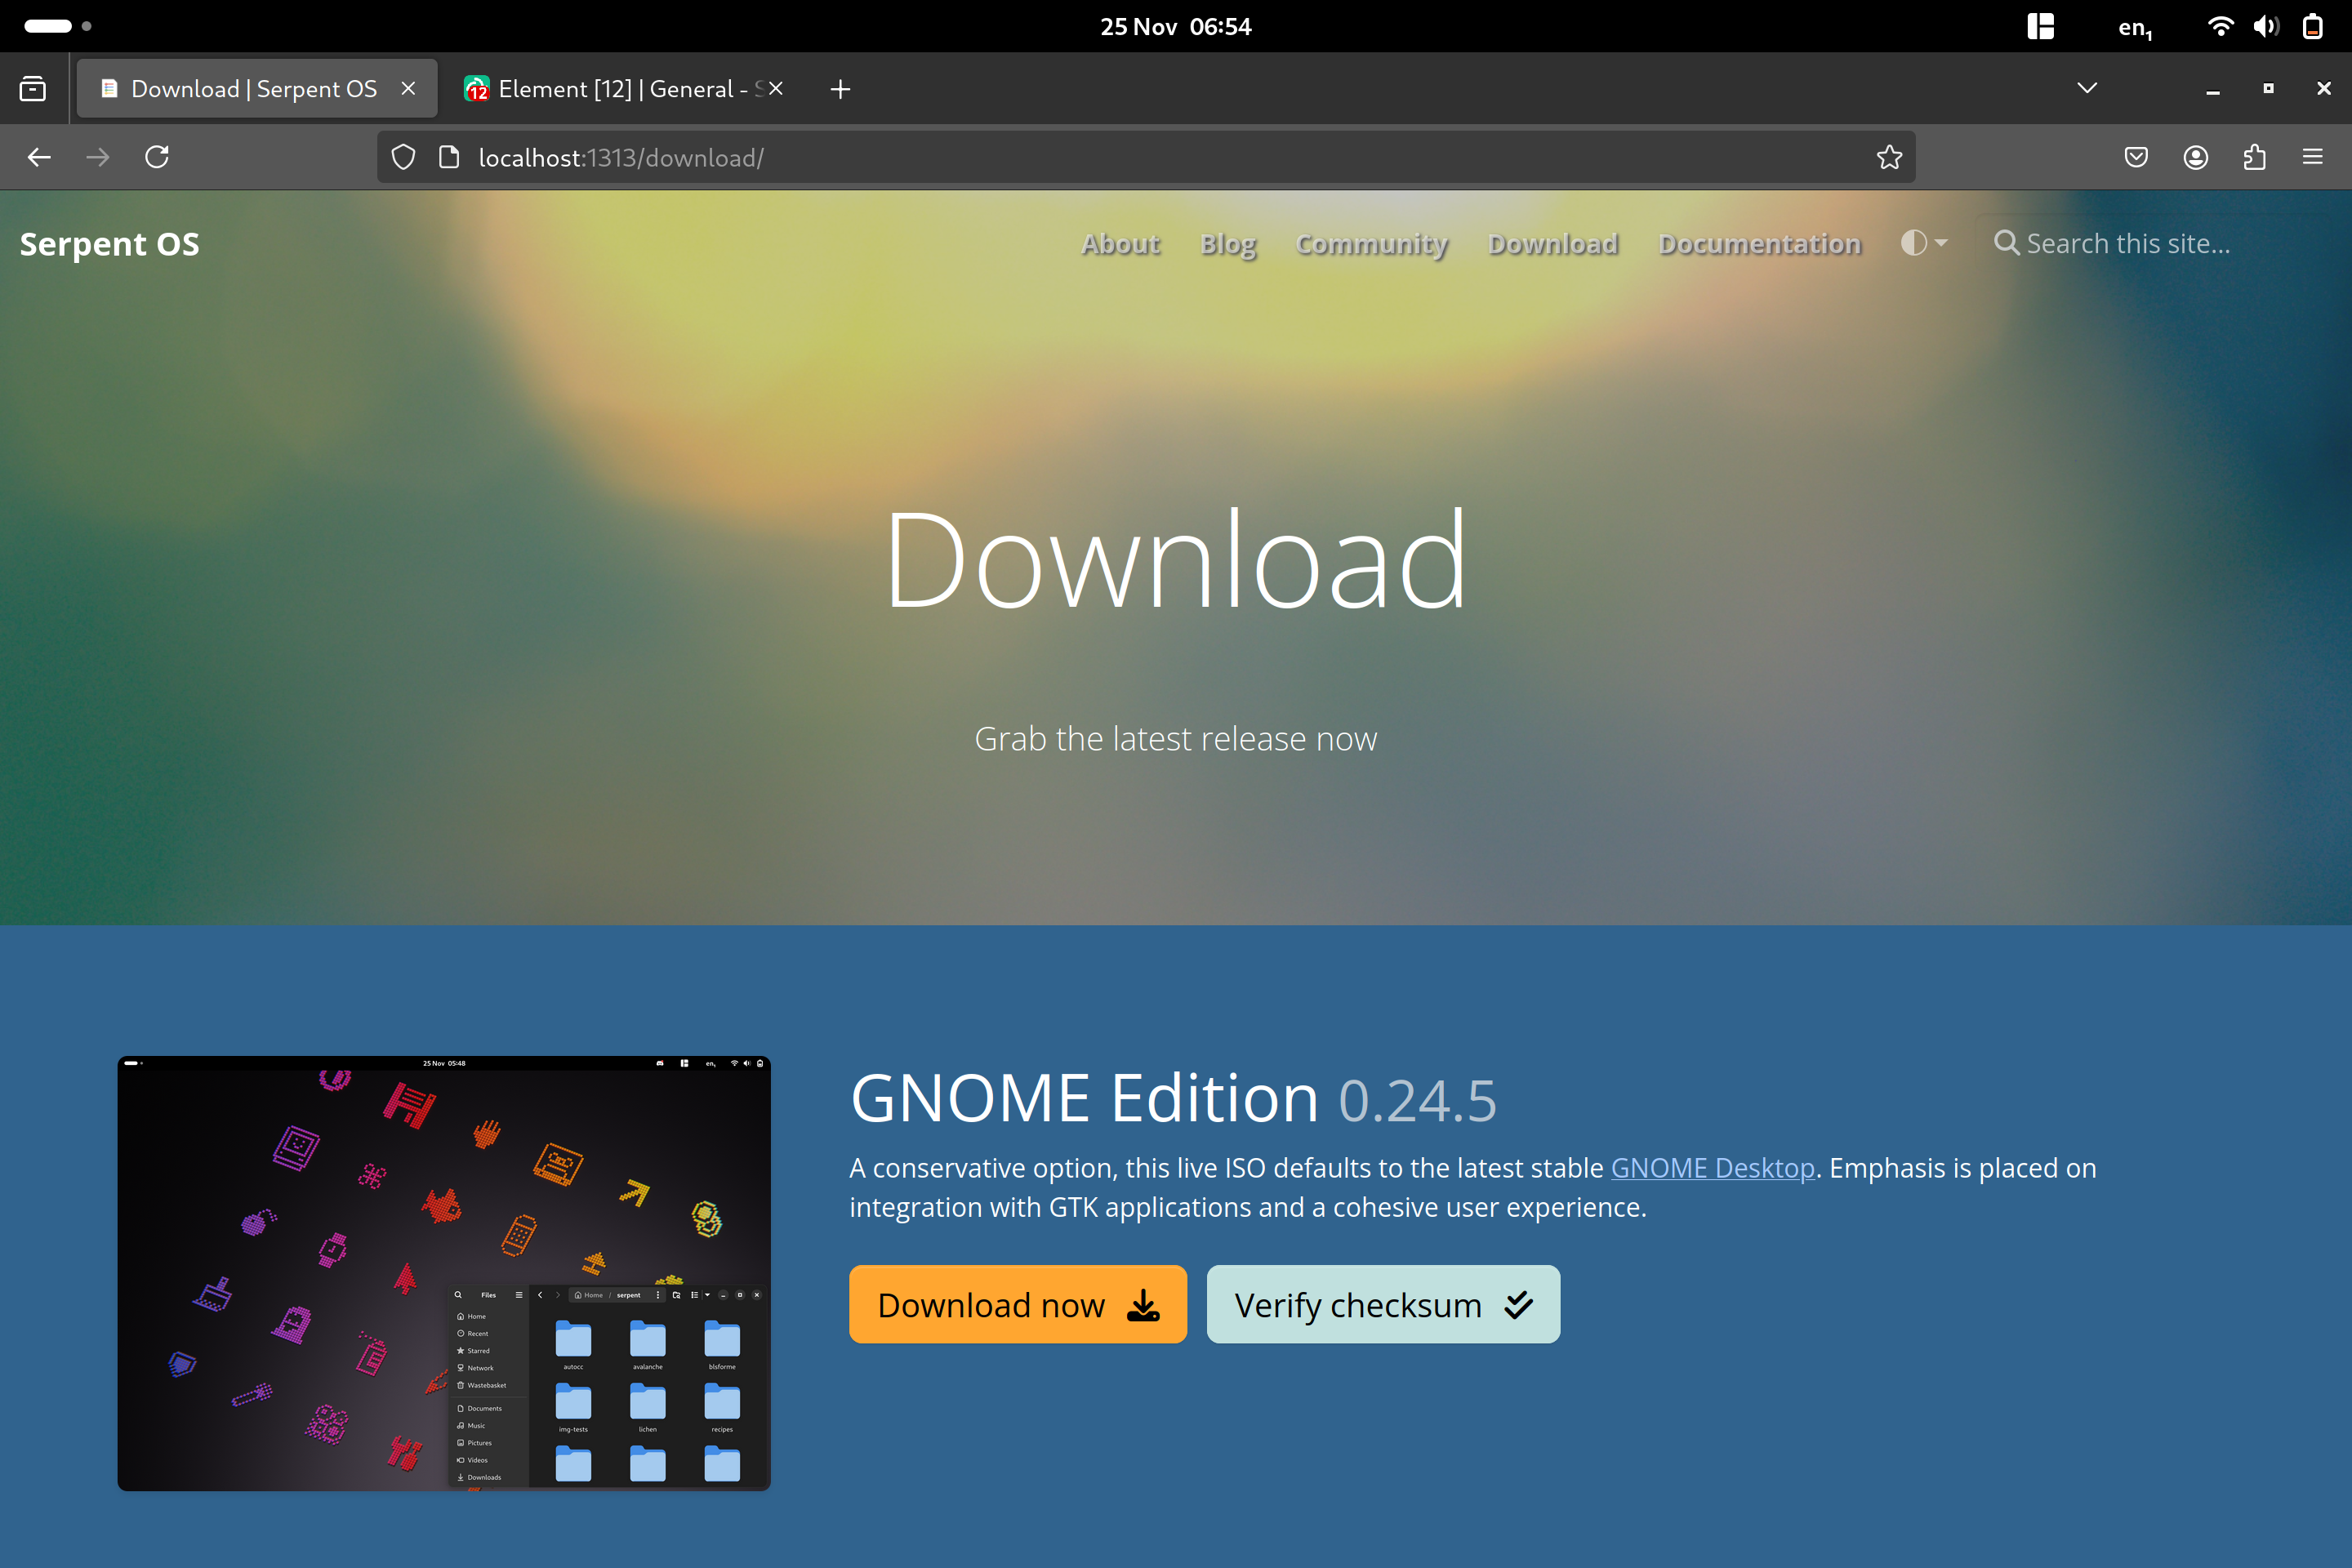Click the volume speaker icon

[x=2266, y=26]
